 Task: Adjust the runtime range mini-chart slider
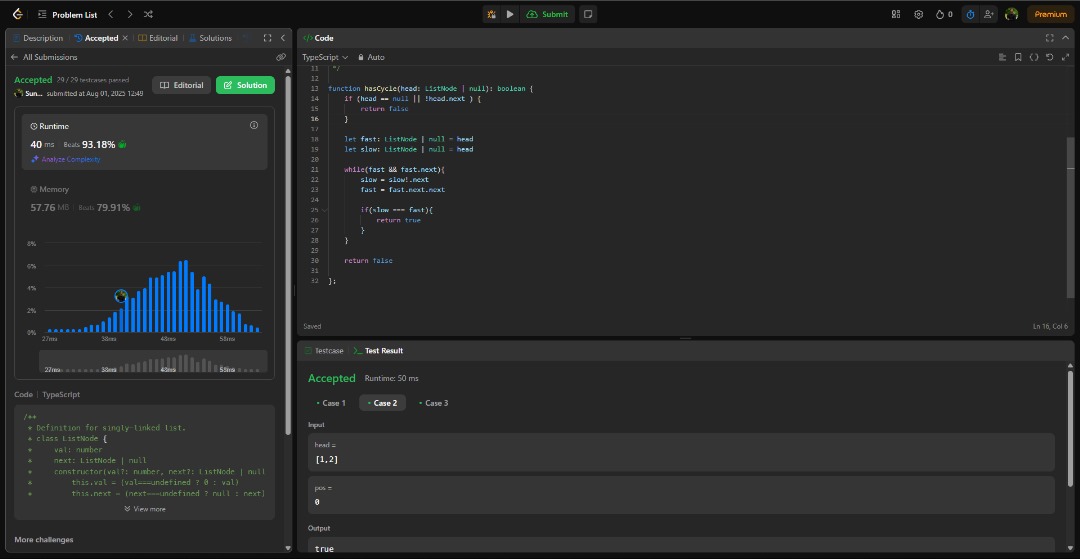pyautogui.click(x=153, y=361)
